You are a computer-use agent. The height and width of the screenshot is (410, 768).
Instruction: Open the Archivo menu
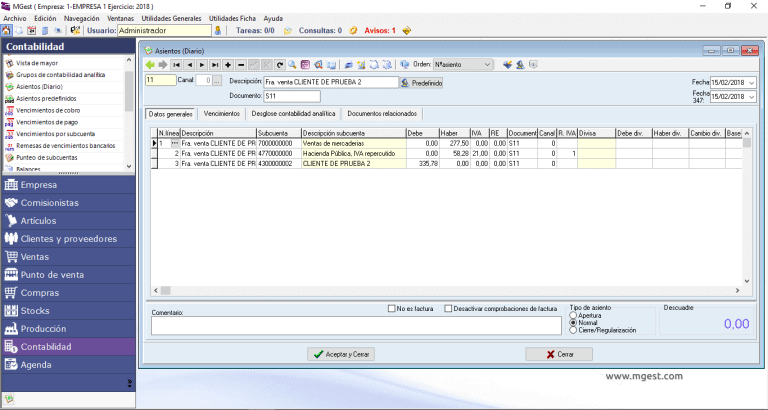[x=15, y=19]
